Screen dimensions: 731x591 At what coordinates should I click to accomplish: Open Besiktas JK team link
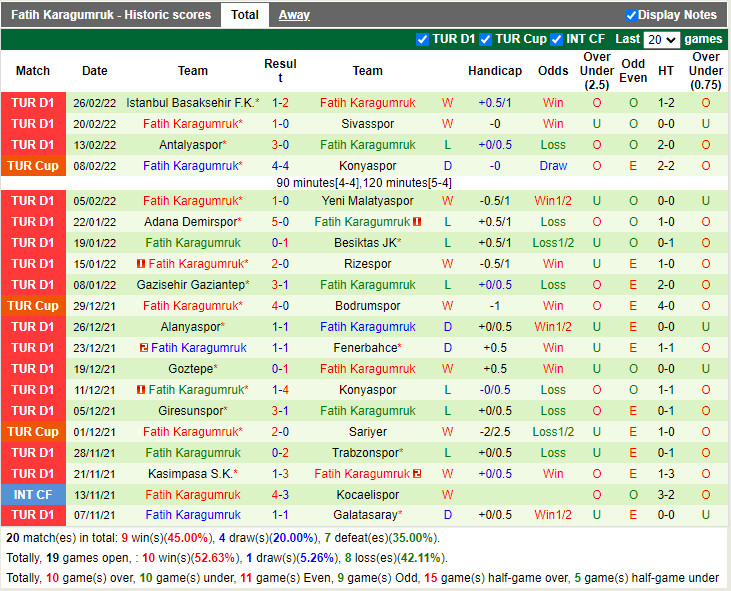(365, 243)
